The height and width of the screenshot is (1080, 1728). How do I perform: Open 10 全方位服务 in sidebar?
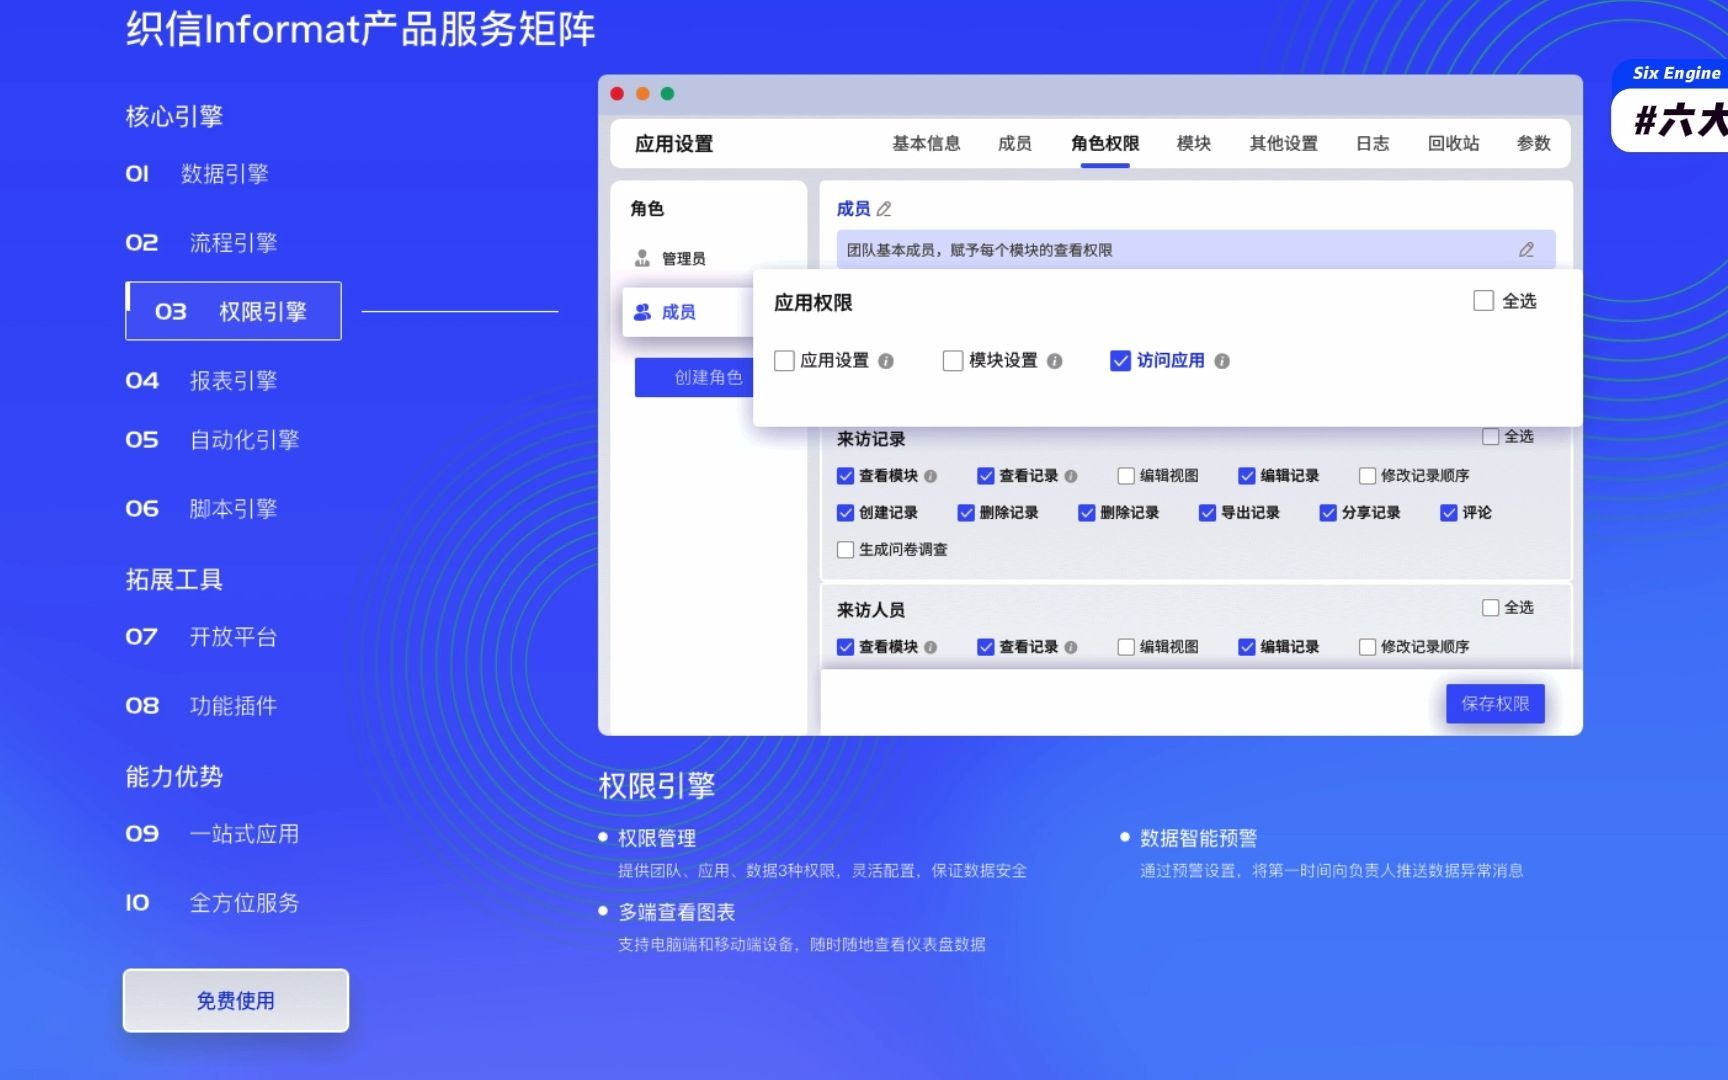[212, 903]
